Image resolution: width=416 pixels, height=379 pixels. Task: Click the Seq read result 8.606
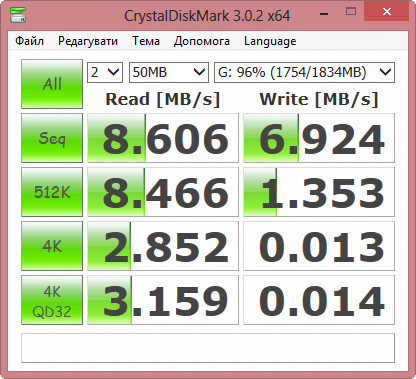click(163, 138)
